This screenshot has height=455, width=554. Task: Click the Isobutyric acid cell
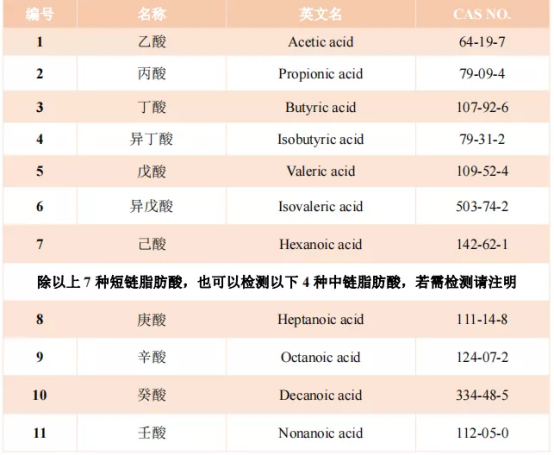[x=320, y=139]
